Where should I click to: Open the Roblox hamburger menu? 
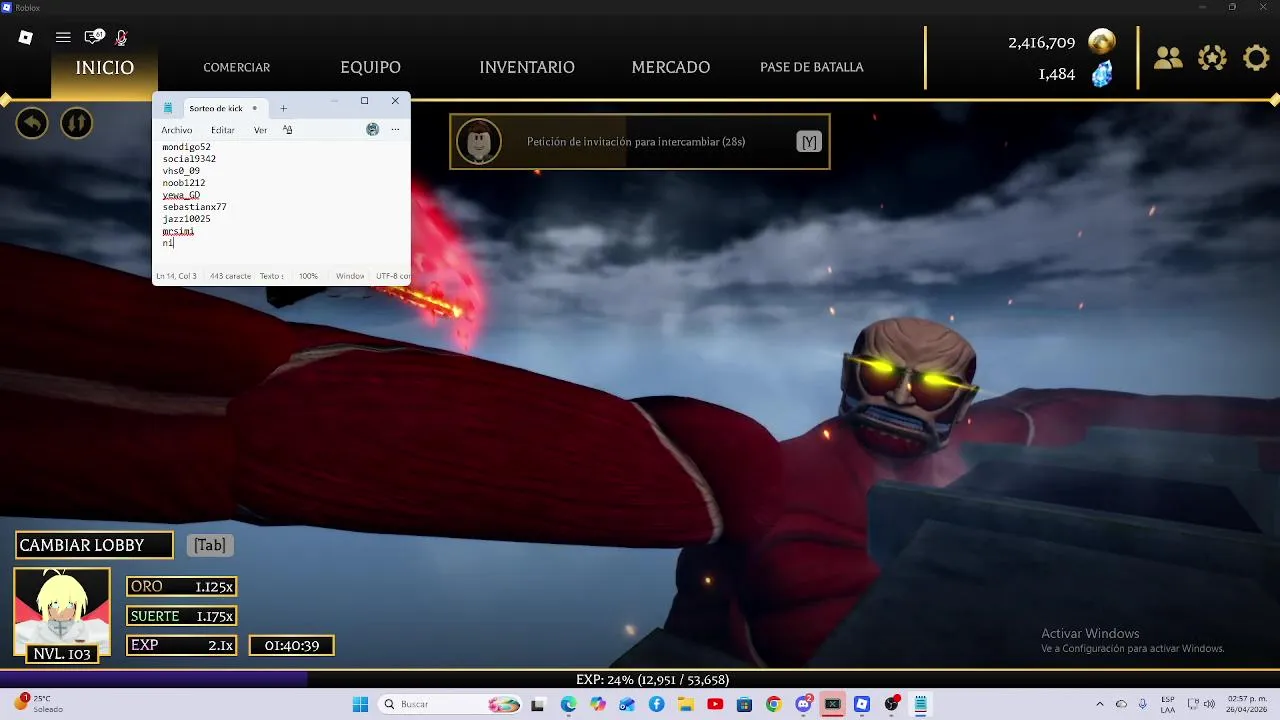pyautogui.click(x=63, y=37)
